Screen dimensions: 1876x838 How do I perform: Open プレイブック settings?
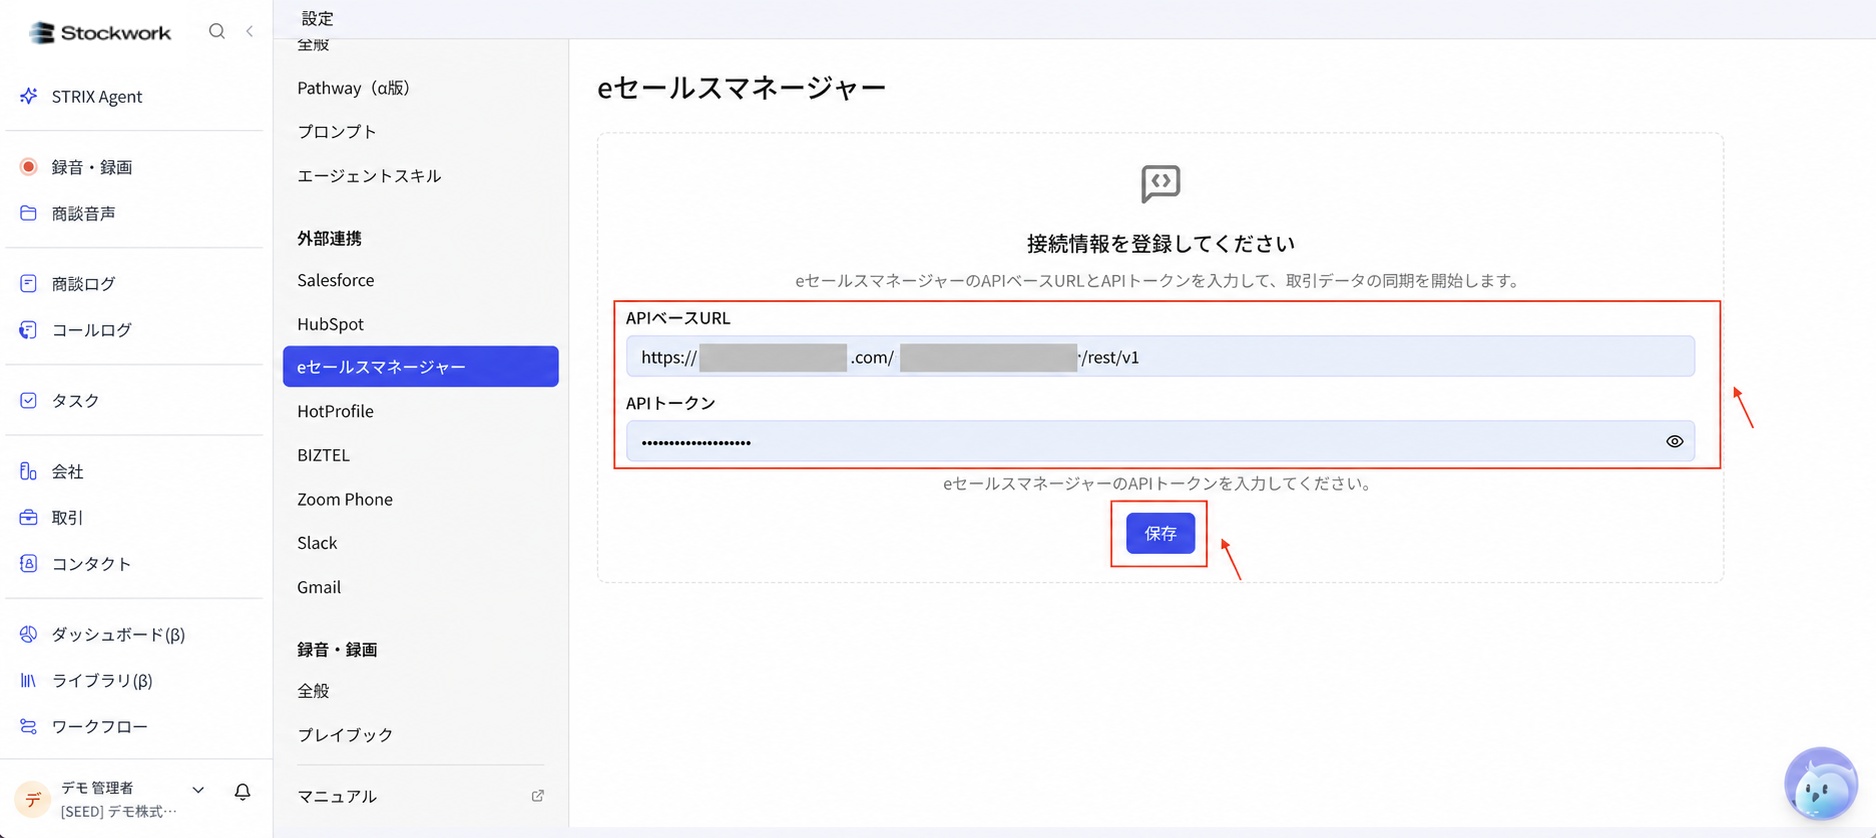pyautogui.click(x=345, y=735)
